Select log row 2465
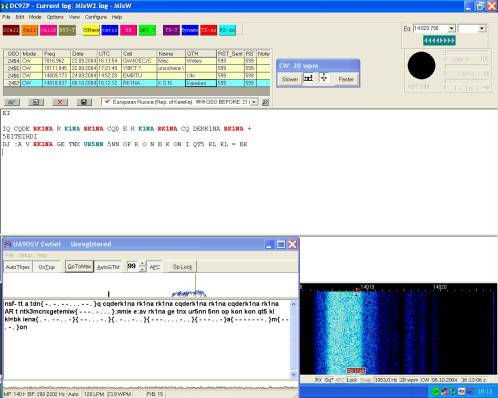Screen dimensions: 498x398 [137, 68]
